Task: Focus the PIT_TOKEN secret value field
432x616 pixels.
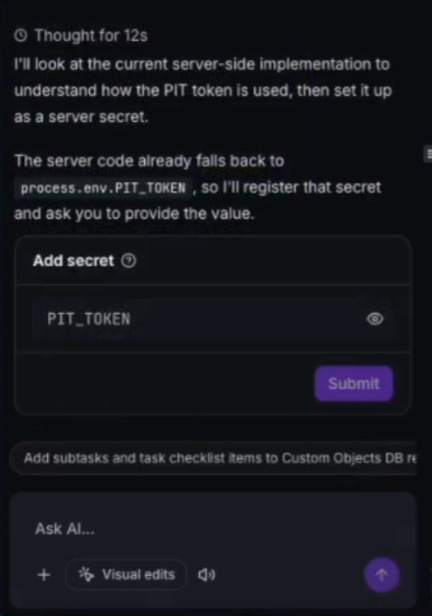Action: point(198,319)
